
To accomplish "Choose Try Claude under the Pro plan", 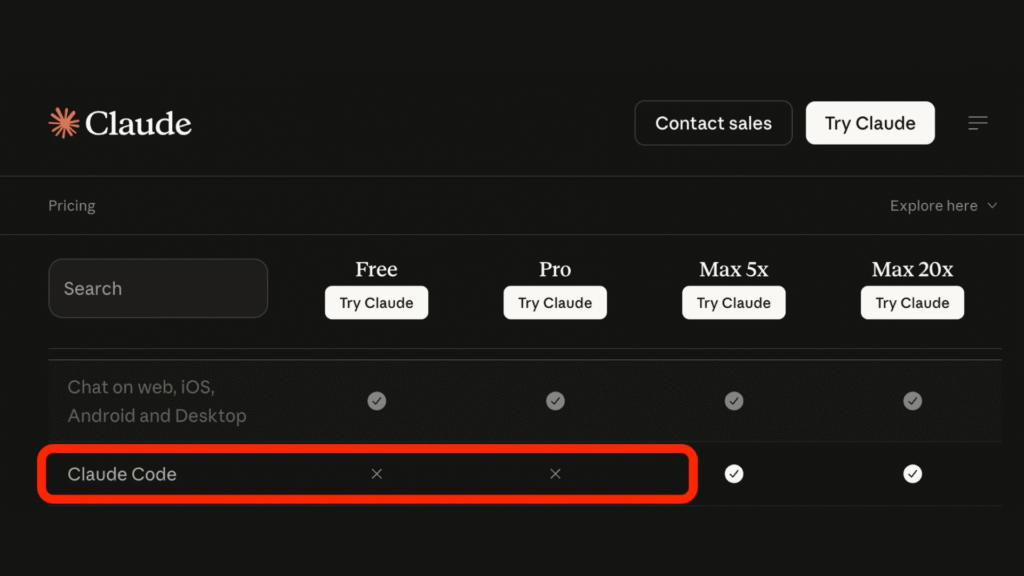I will pyautogui.click(x=555, y=303).
